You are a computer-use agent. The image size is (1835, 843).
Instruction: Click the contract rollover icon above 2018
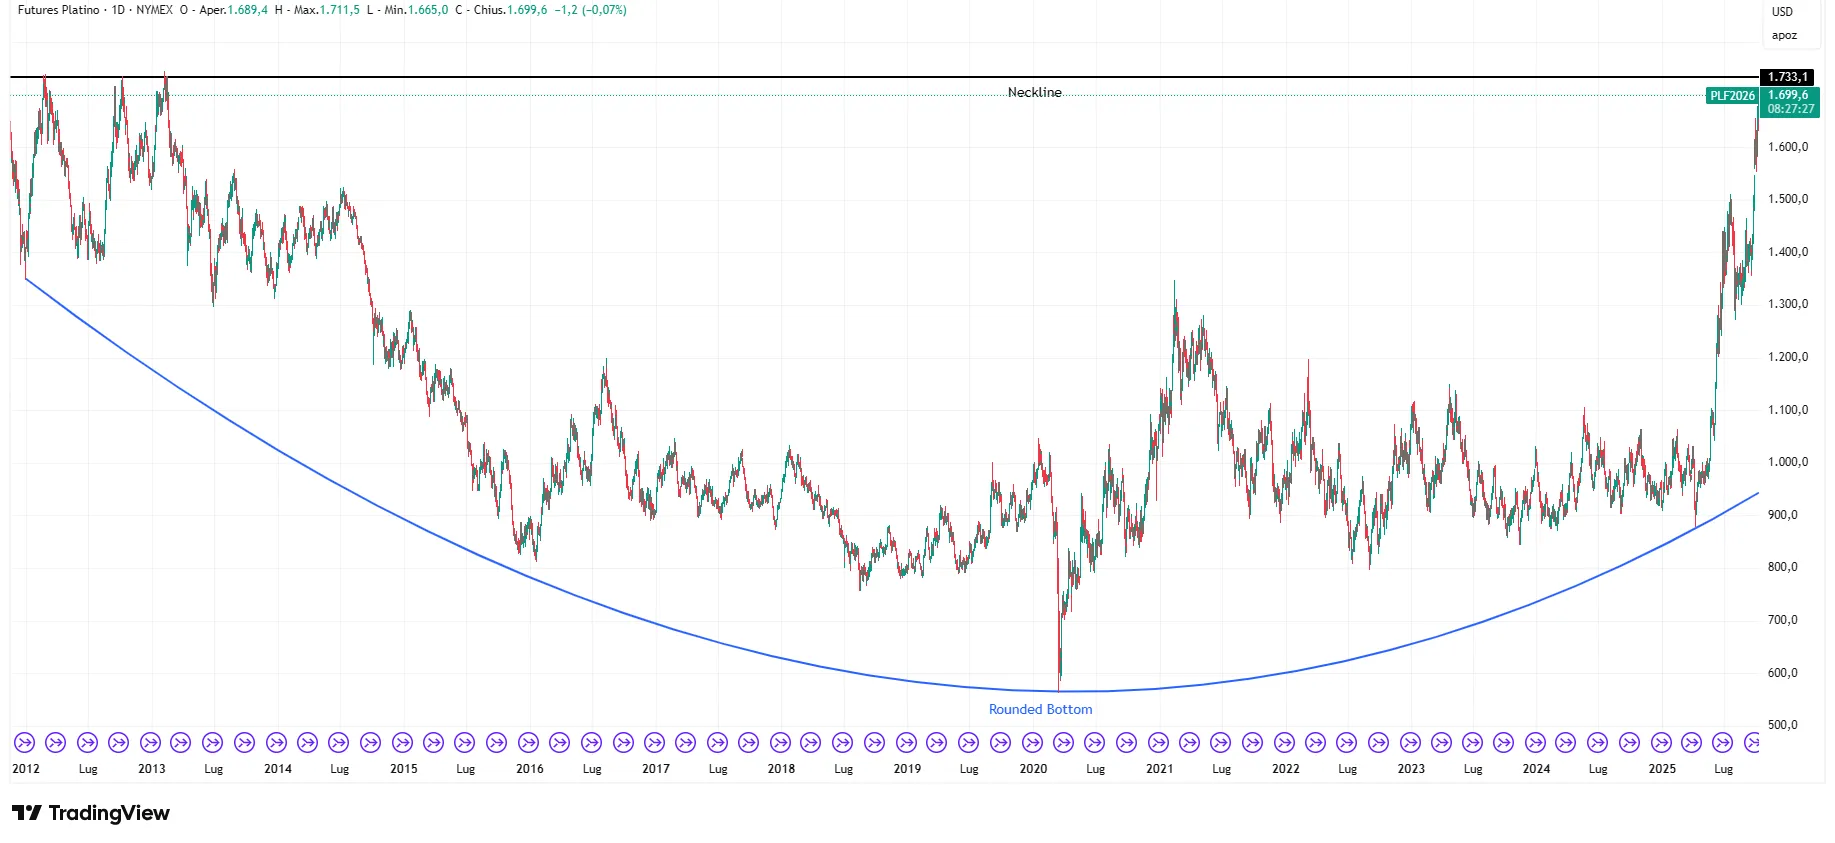pyautogui.click(x=780, y=743)
